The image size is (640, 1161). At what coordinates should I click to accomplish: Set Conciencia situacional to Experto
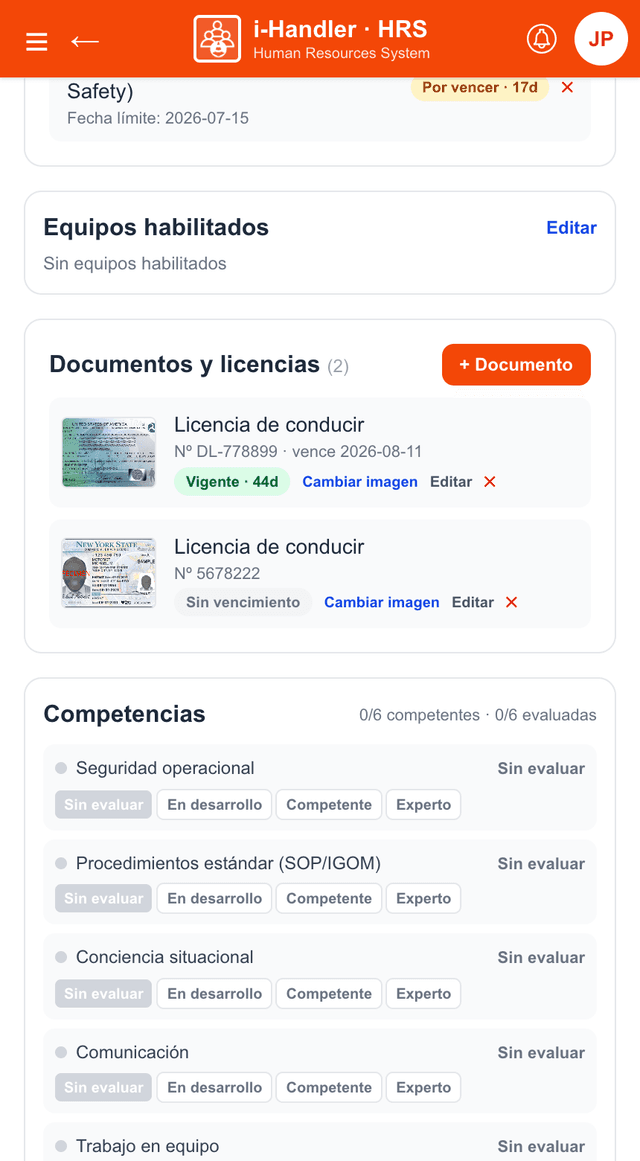point(424,994)
